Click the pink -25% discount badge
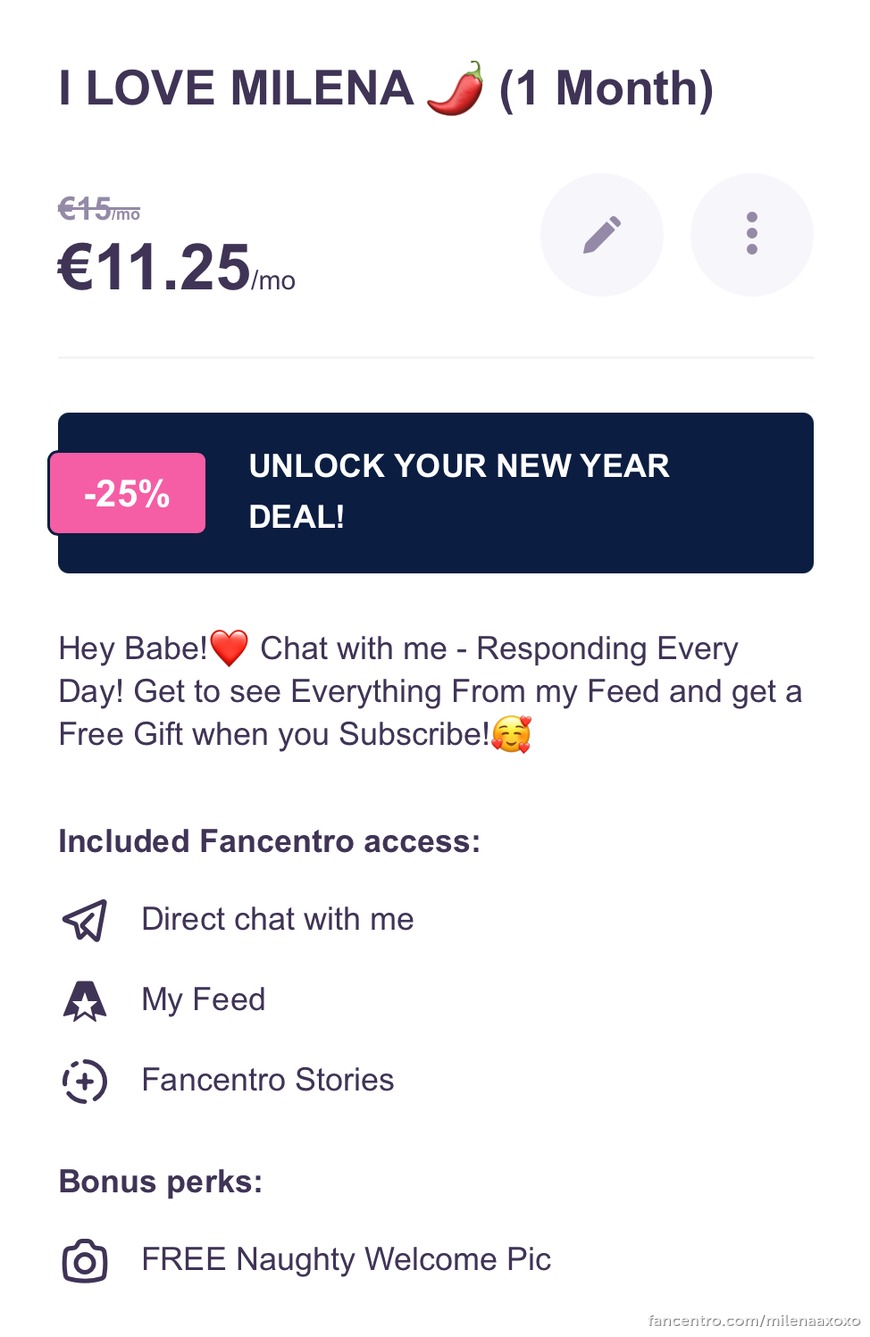The height and width of the screenshot is (1337, 870). coord(127,493)
